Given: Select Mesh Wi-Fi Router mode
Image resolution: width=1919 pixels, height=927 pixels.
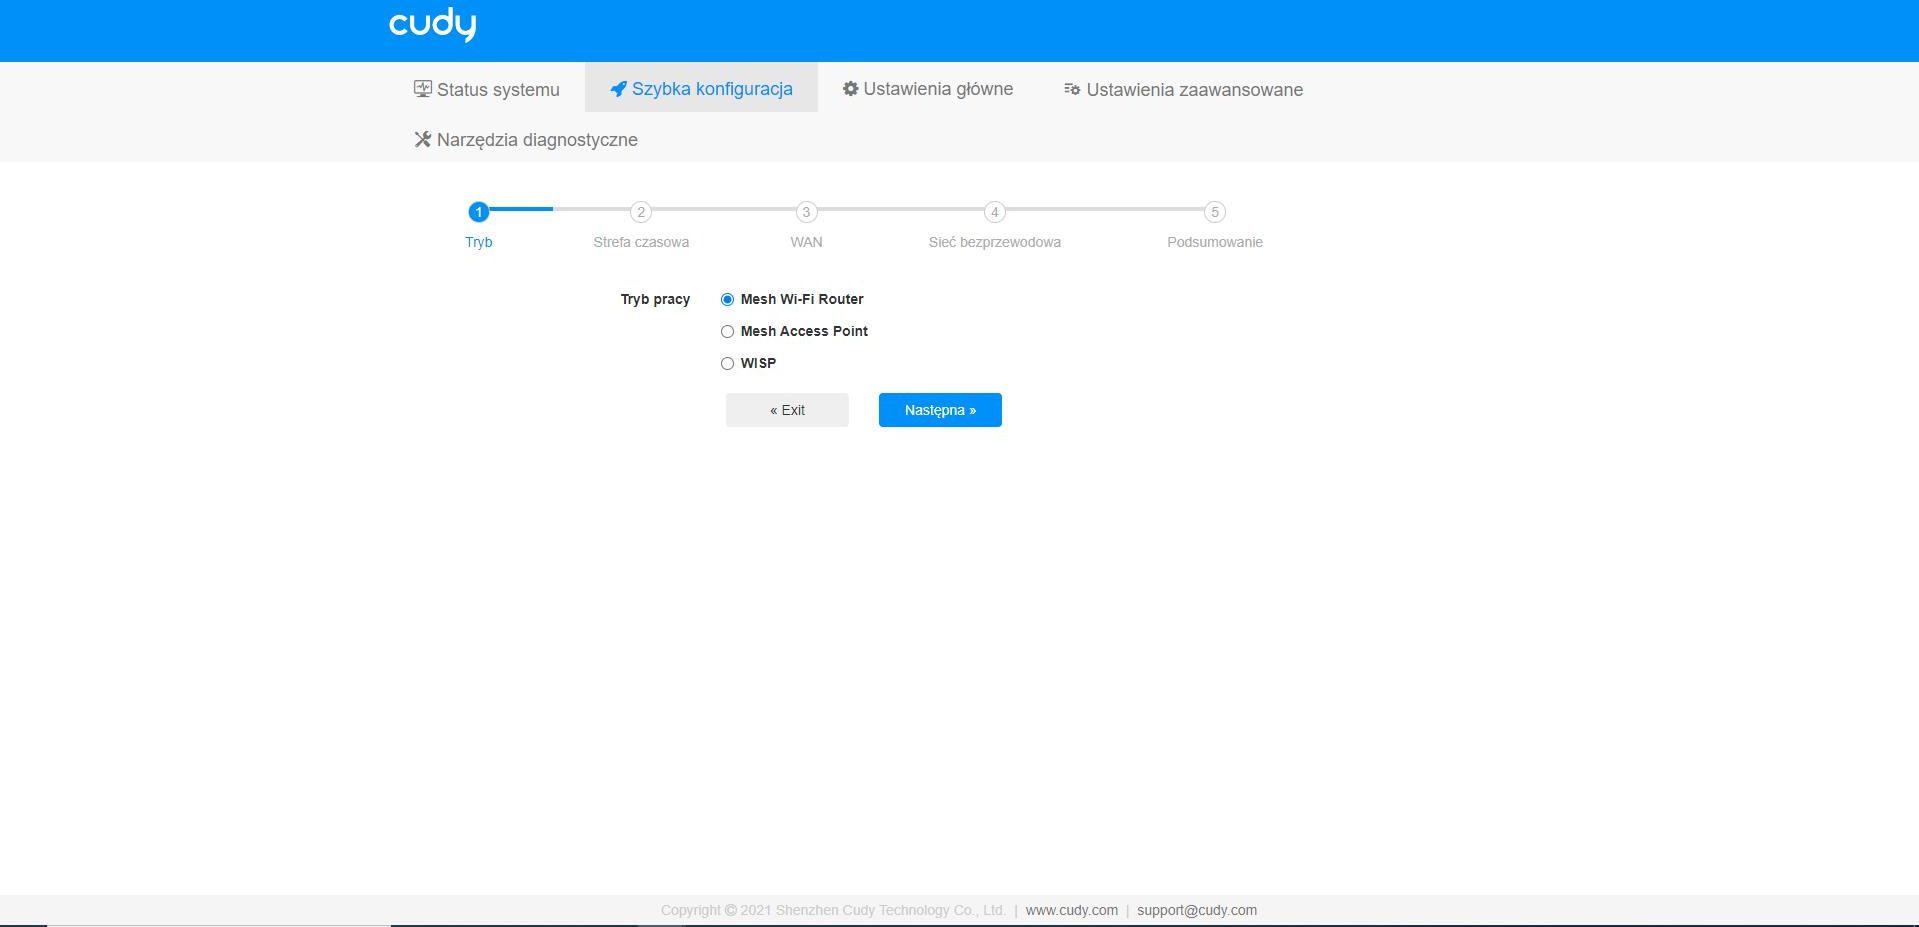Looking at the screenshot, I should (728, 299).
